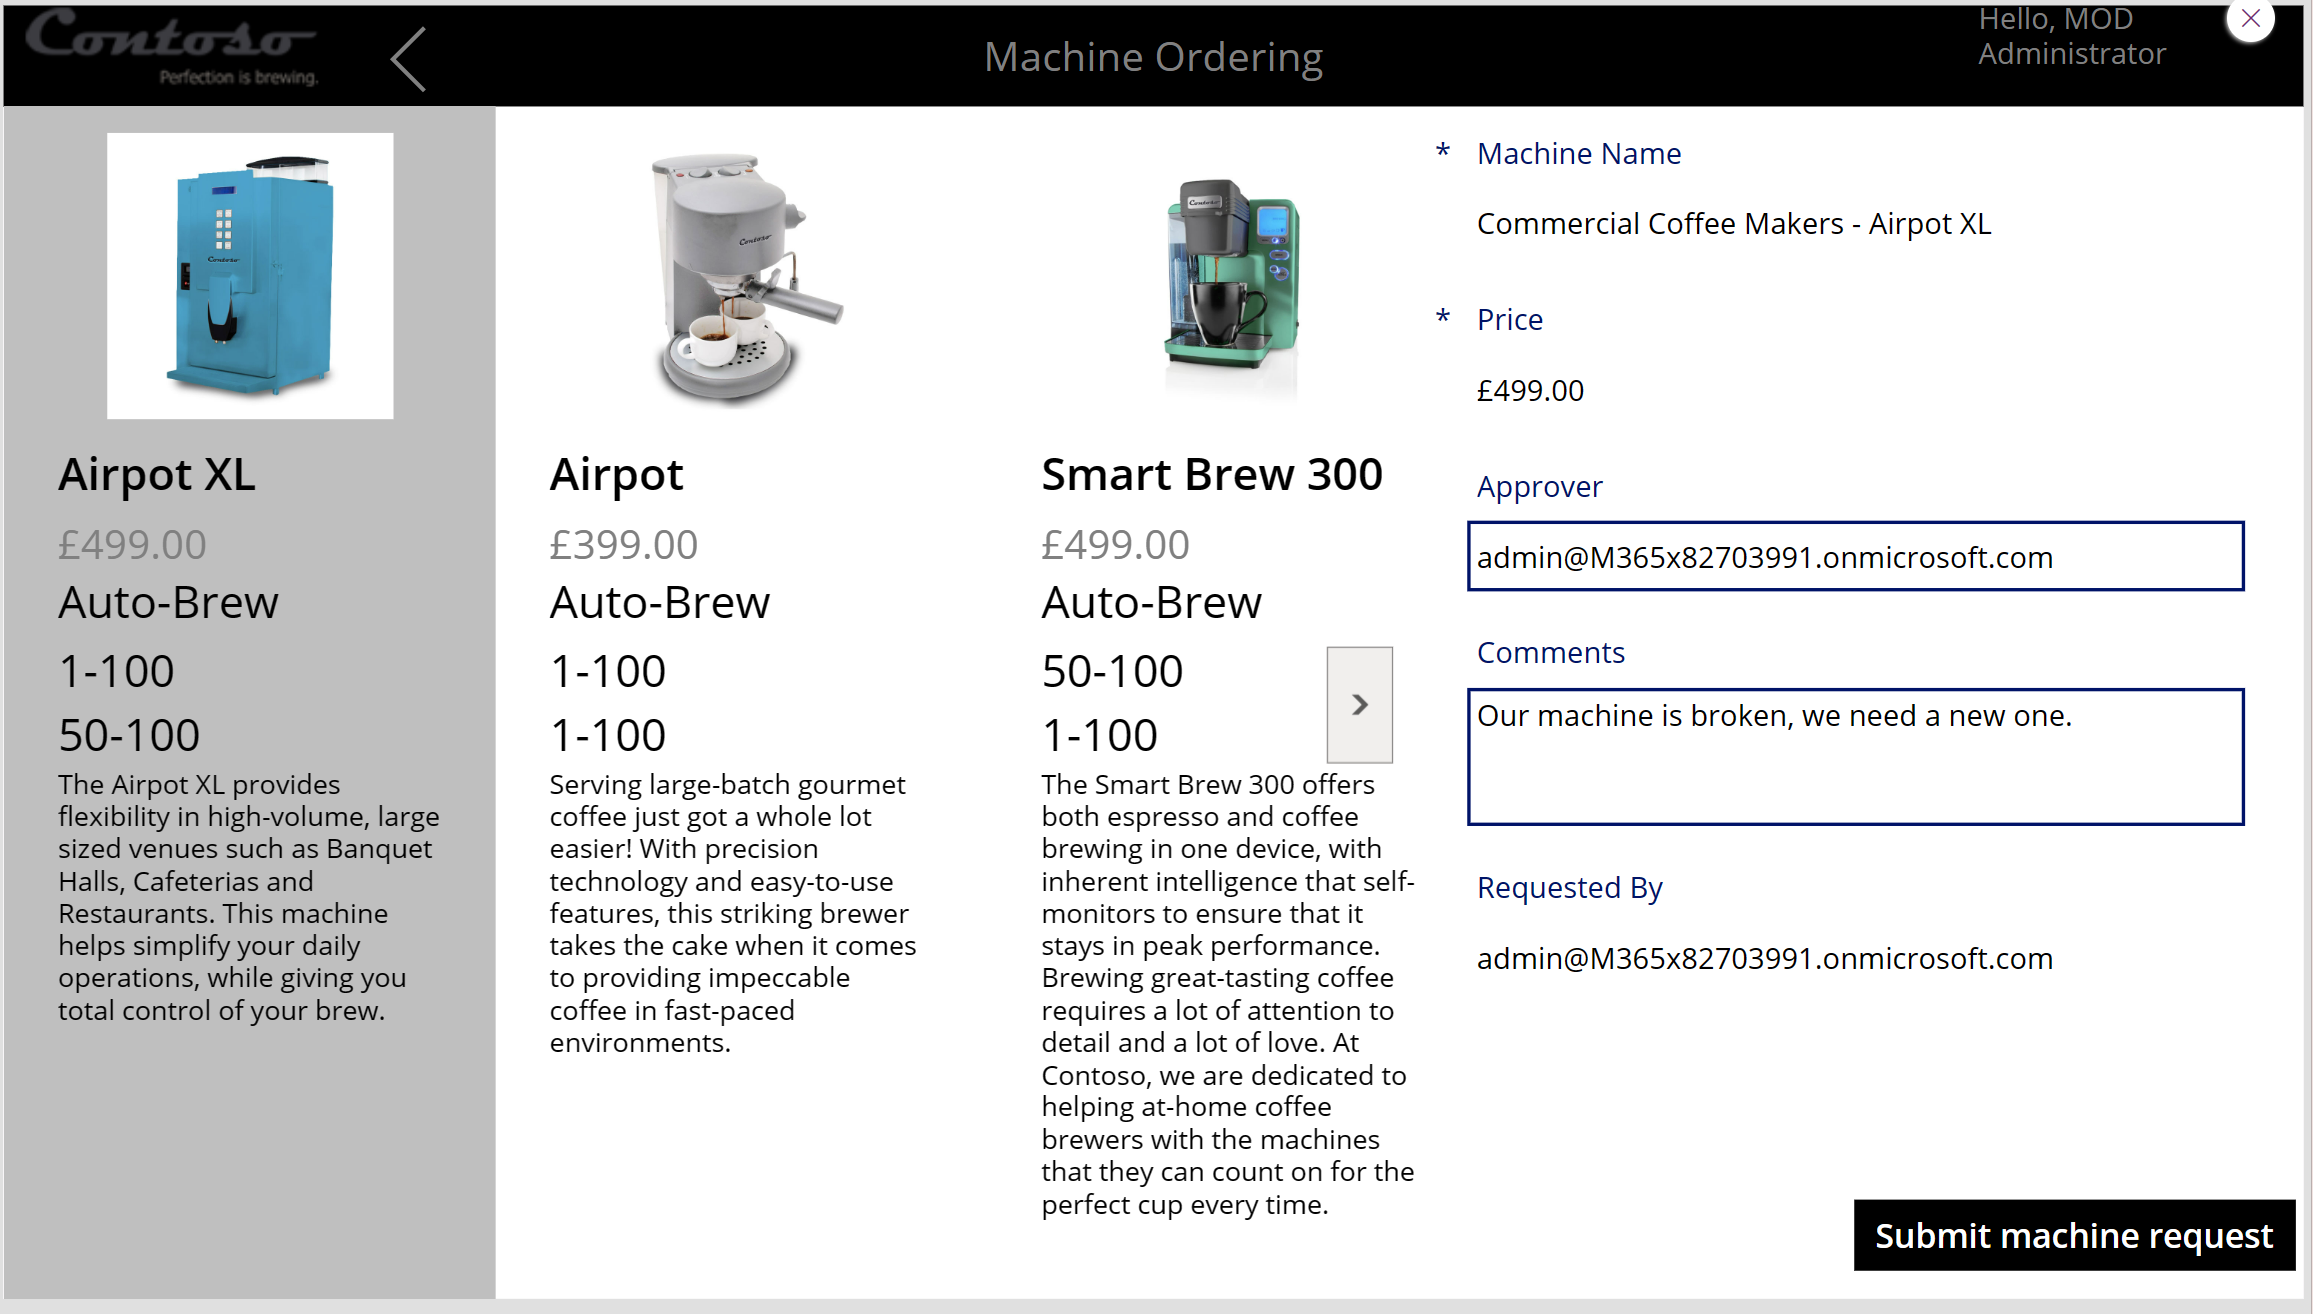
Task: Expand the next machines with the right chevron
Action: click(1359, 704)
